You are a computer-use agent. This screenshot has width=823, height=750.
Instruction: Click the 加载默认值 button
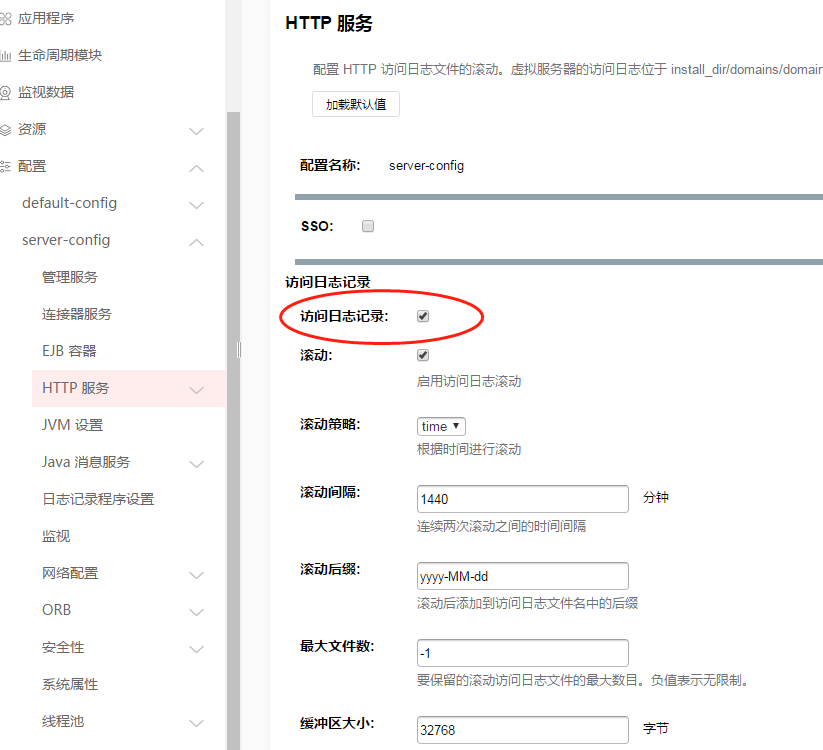[356, 104]
